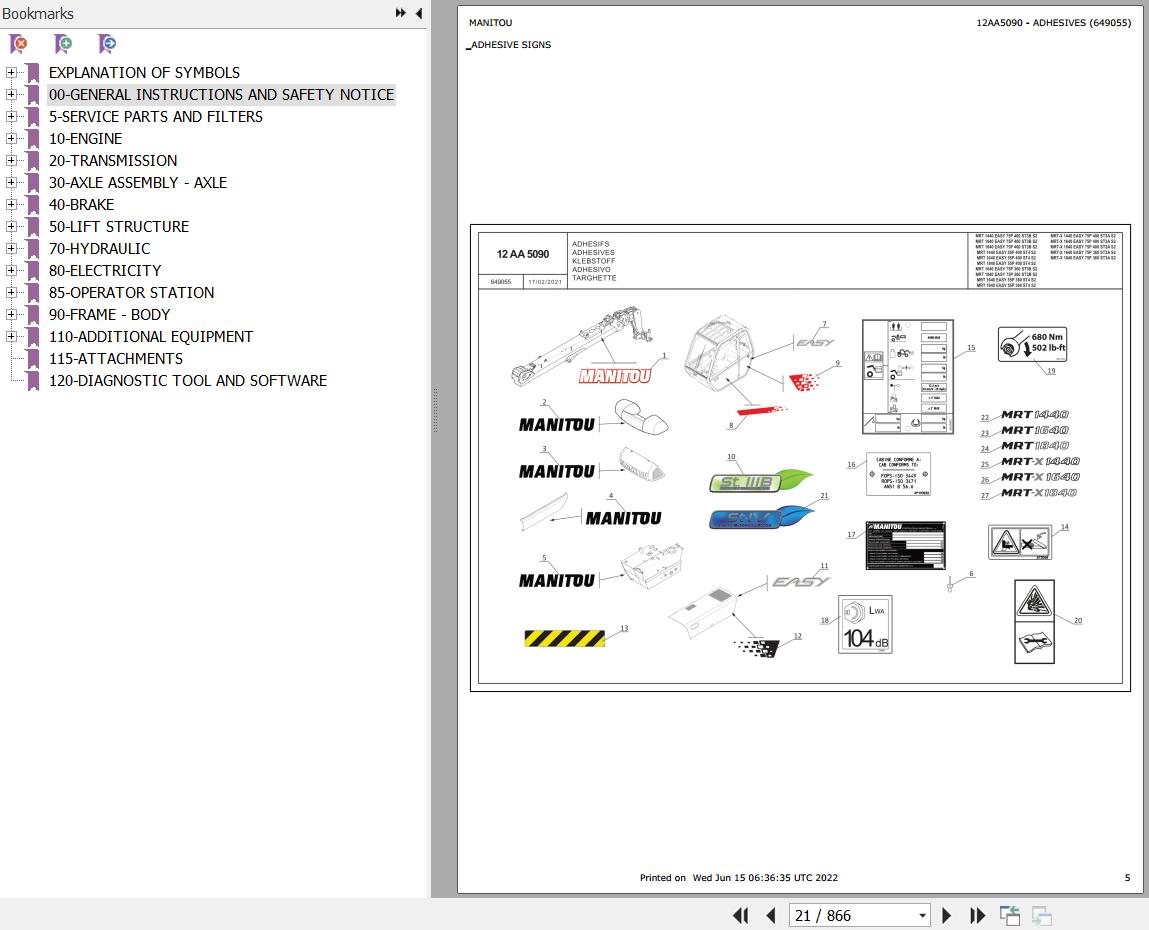Image resolution: width=1149 pixels, height=930 pixels.
Task: Expand the 70-HYDRAULIC bookmark node
Action: [x=11, y=248]
